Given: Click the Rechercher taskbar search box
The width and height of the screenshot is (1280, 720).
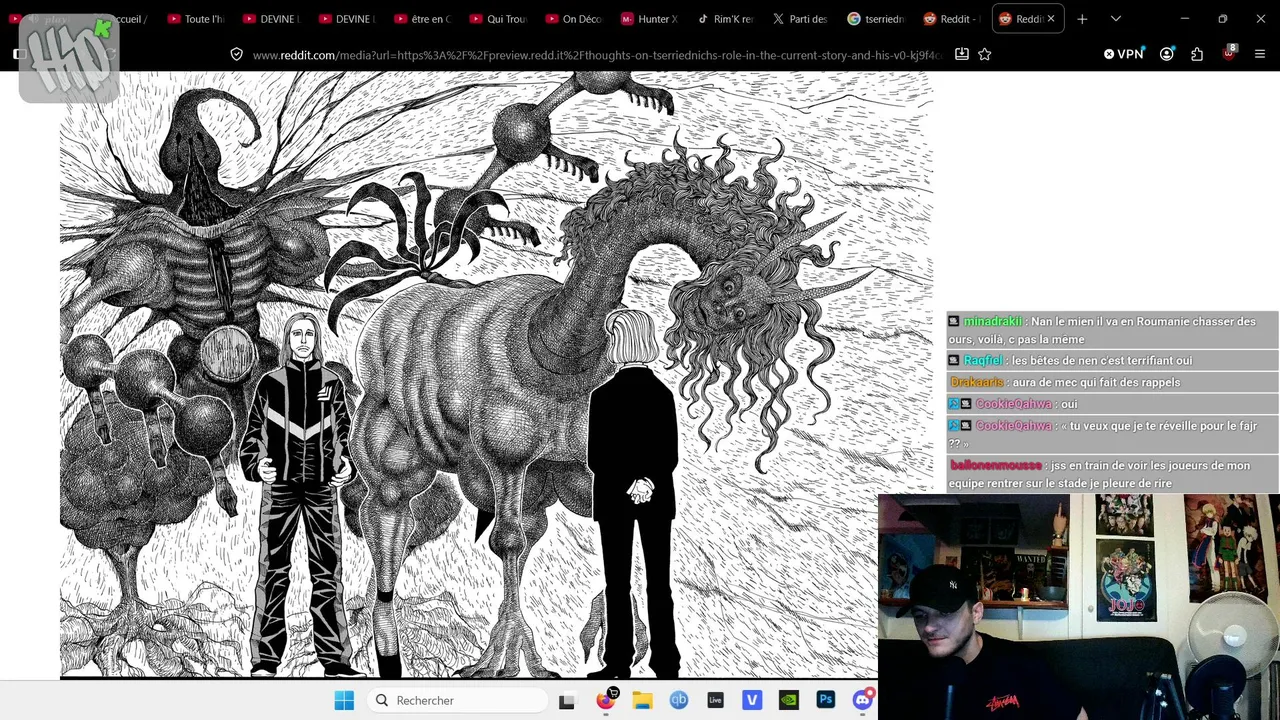Looking at the screenshot, I should point(457,700).
